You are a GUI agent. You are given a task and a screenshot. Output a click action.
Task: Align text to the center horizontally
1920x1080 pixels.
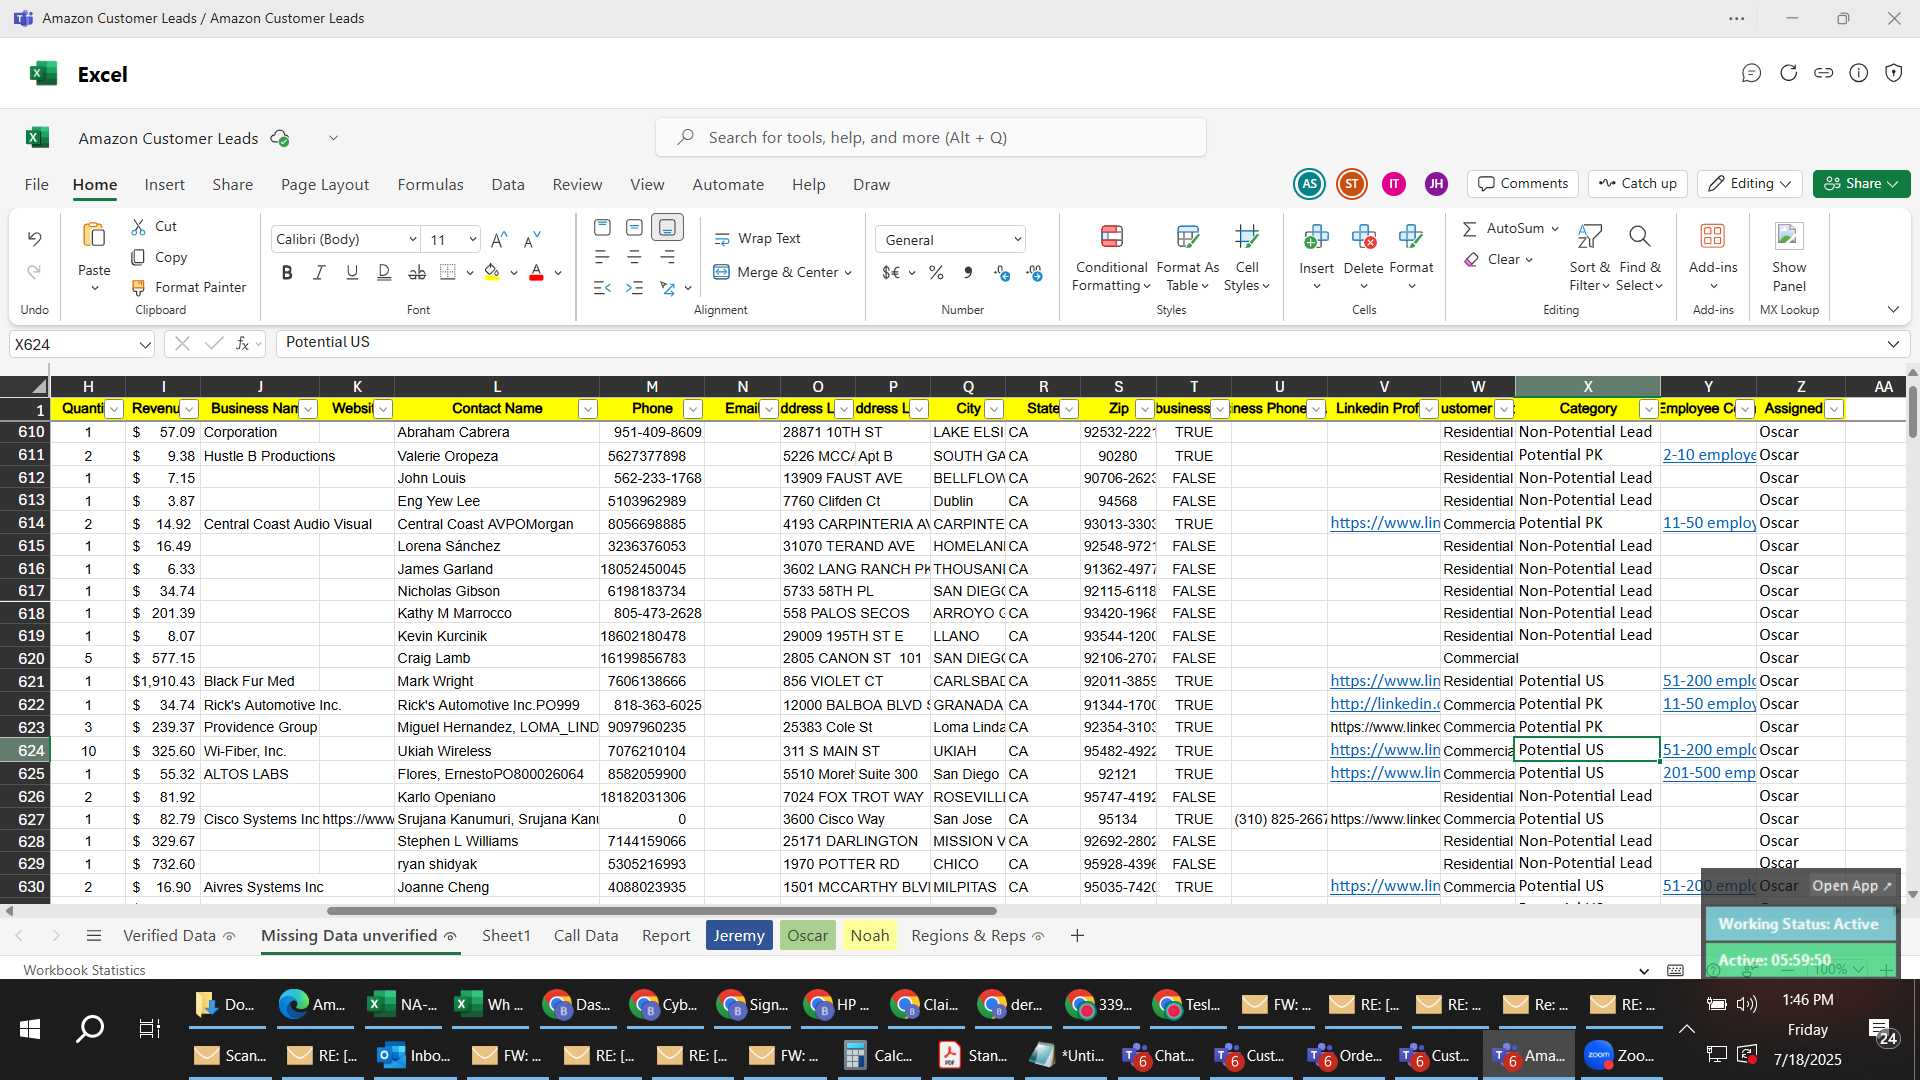point(634,258)
